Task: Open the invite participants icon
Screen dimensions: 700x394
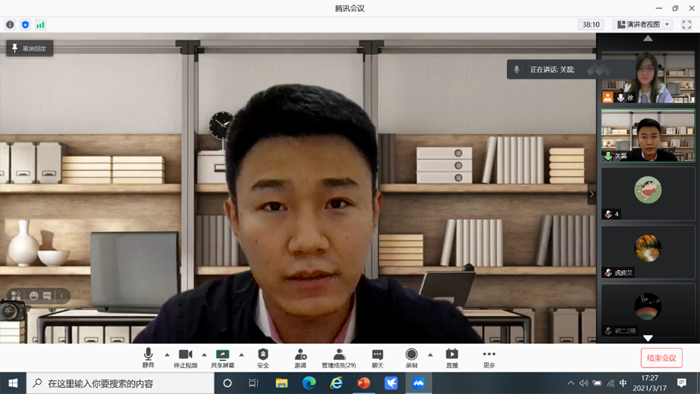Action: [x=300, y=358]
